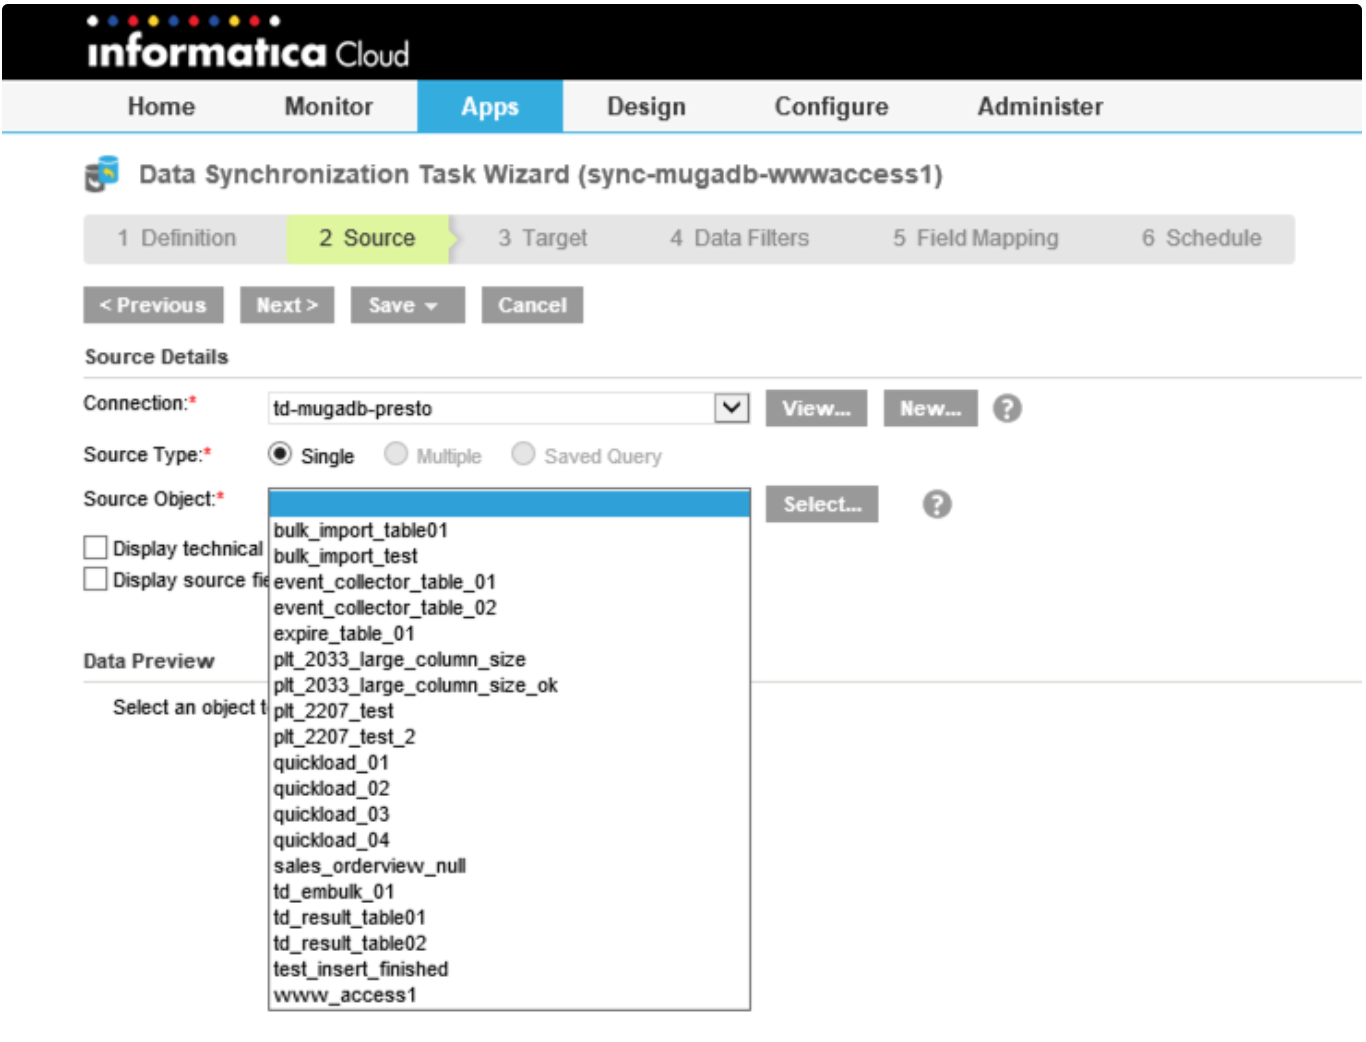Create a connection with the New button

point(929,408)
